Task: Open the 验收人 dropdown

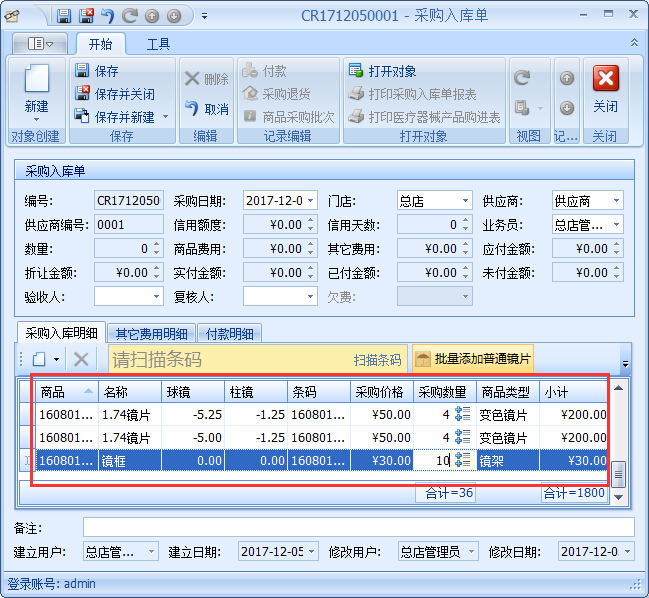Action: pyautogui.click(x=156, y=296)
